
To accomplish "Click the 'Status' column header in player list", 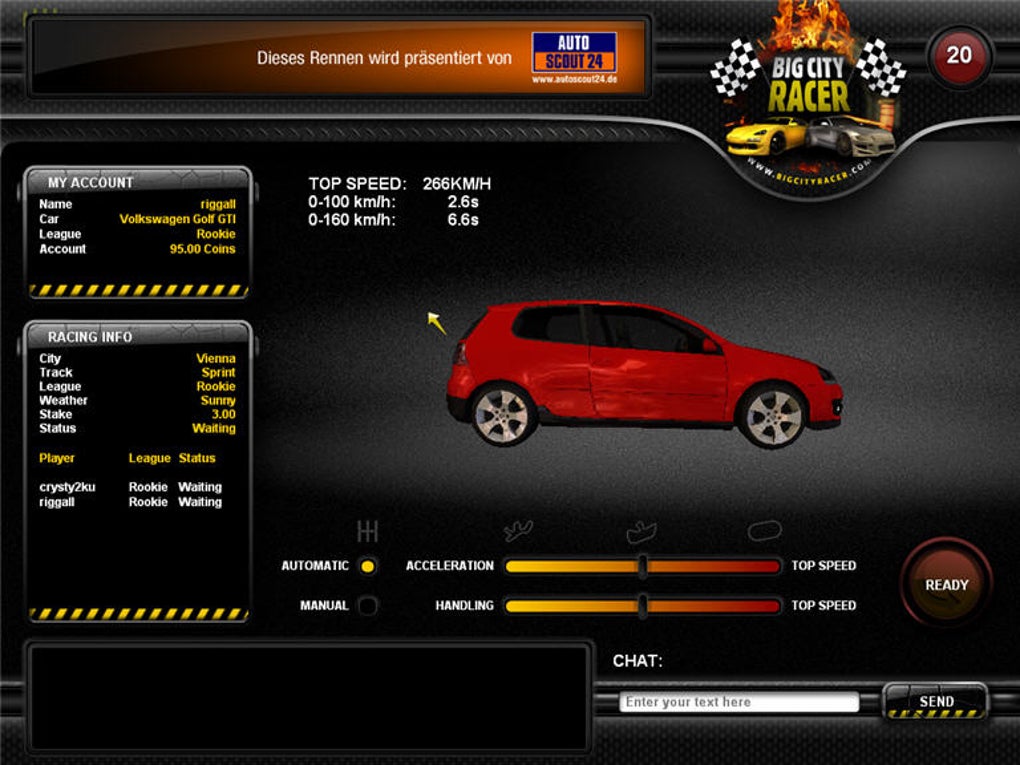I will pos(197,459).
